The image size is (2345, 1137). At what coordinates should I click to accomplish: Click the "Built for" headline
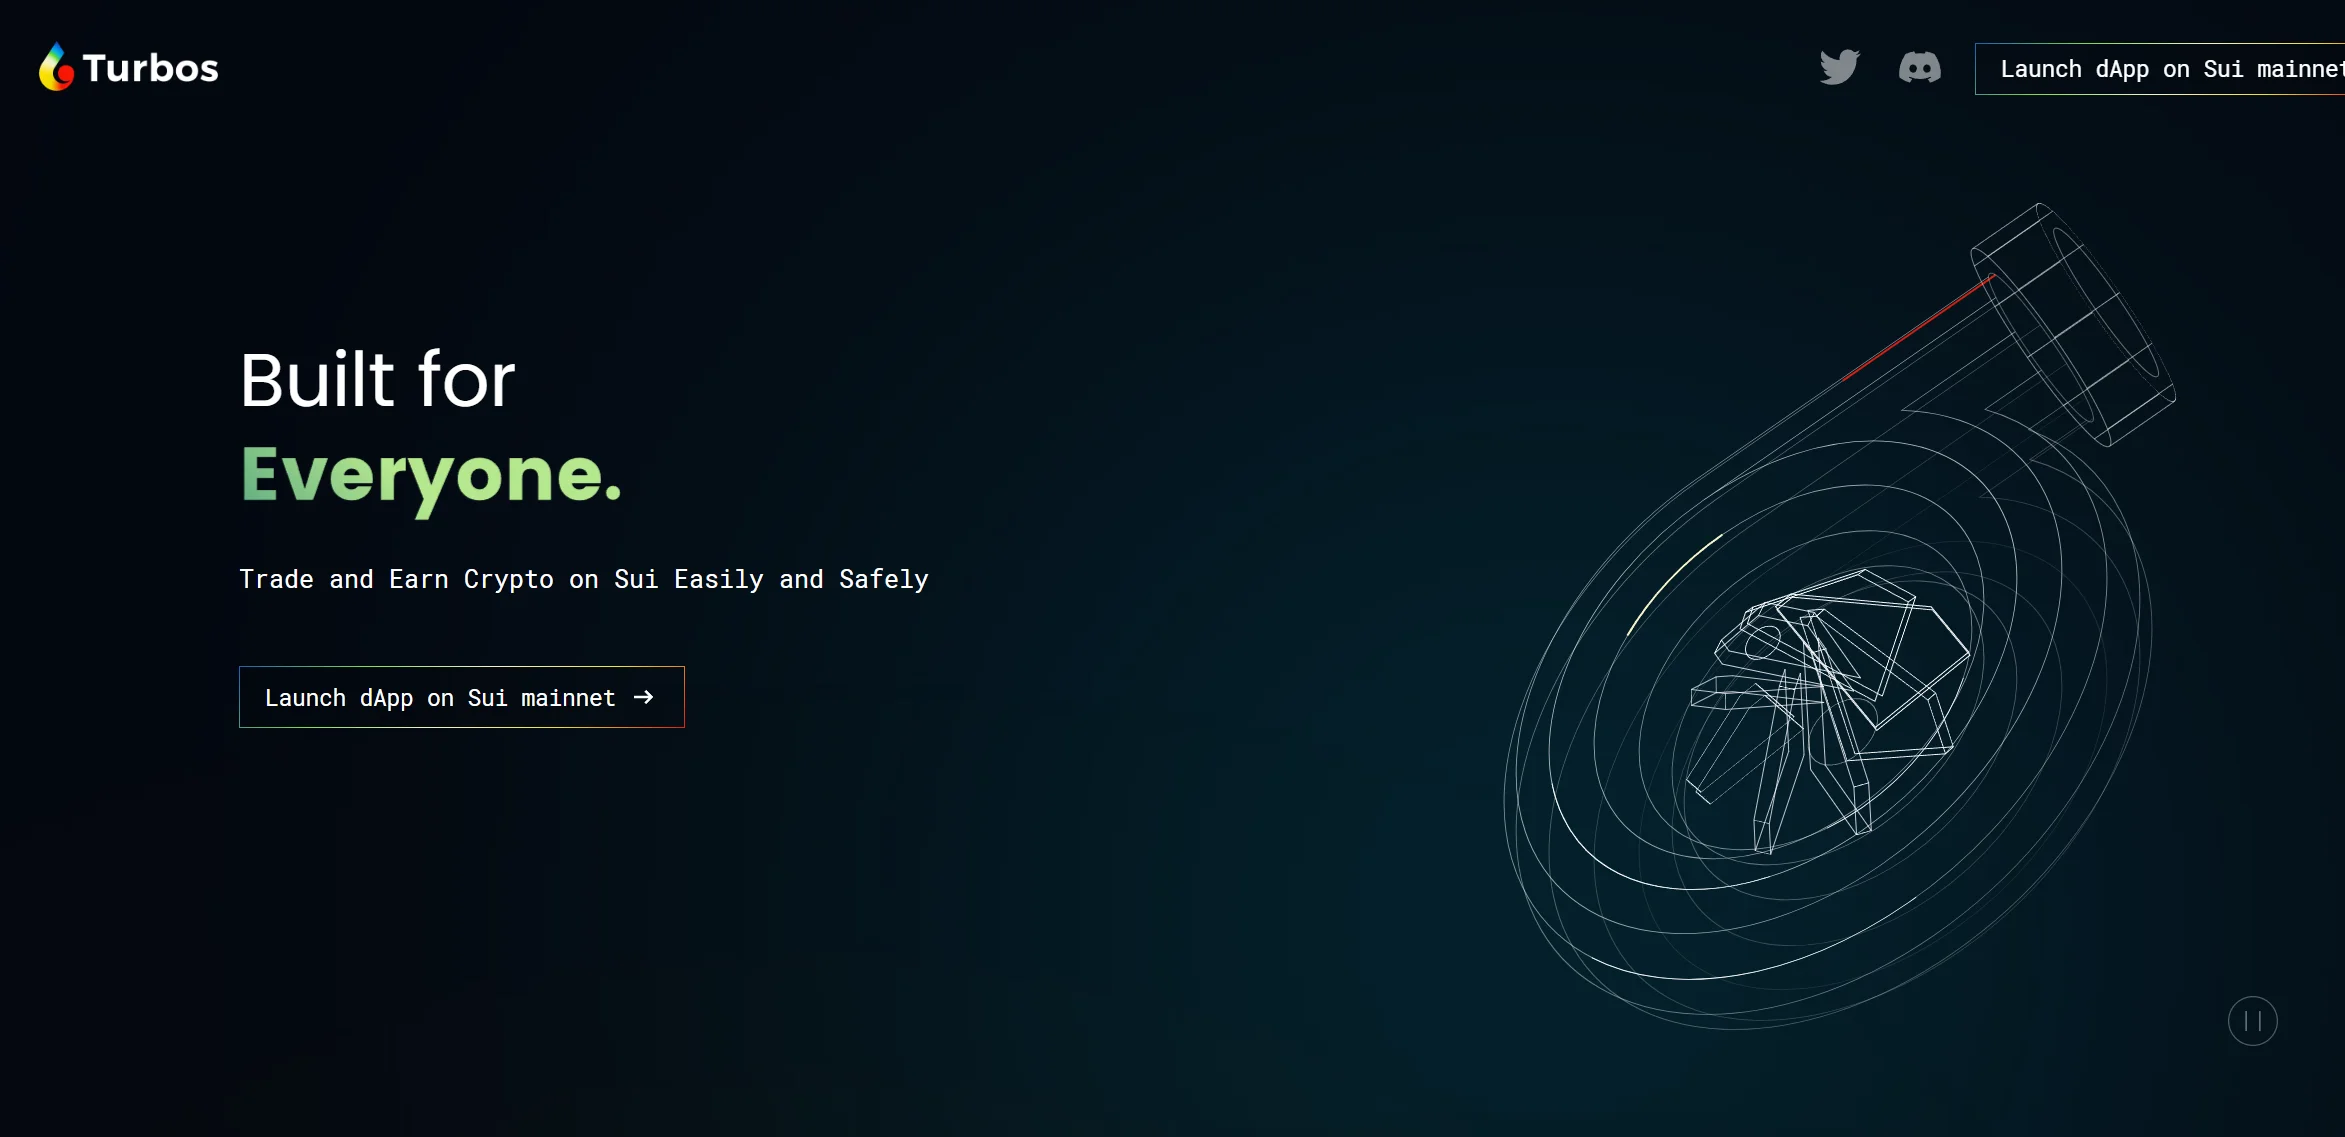377,380
